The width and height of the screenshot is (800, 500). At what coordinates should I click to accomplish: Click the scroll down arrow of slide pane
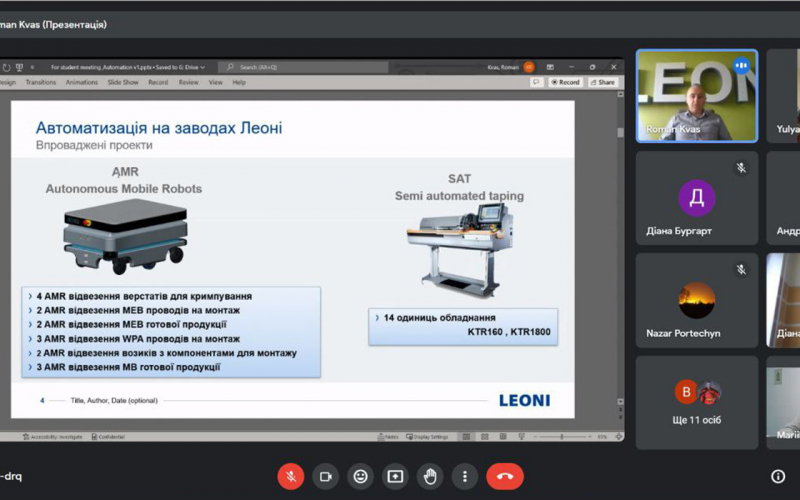pos(620,402)
